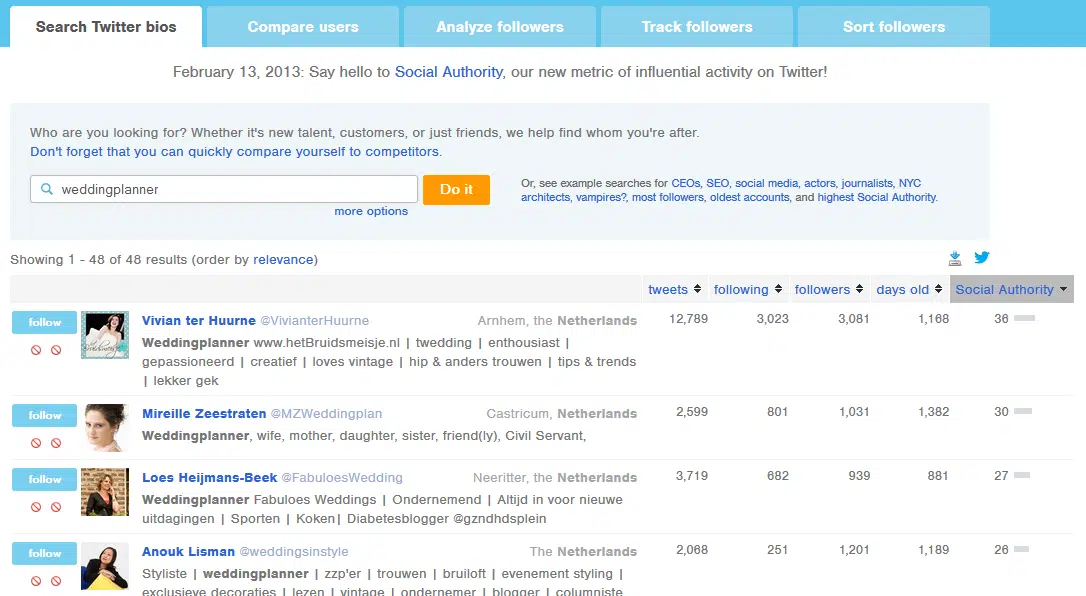Click the Twitter bird icon above results
1086x596 pixels.
pyautogui.click(x=982, y=258)
